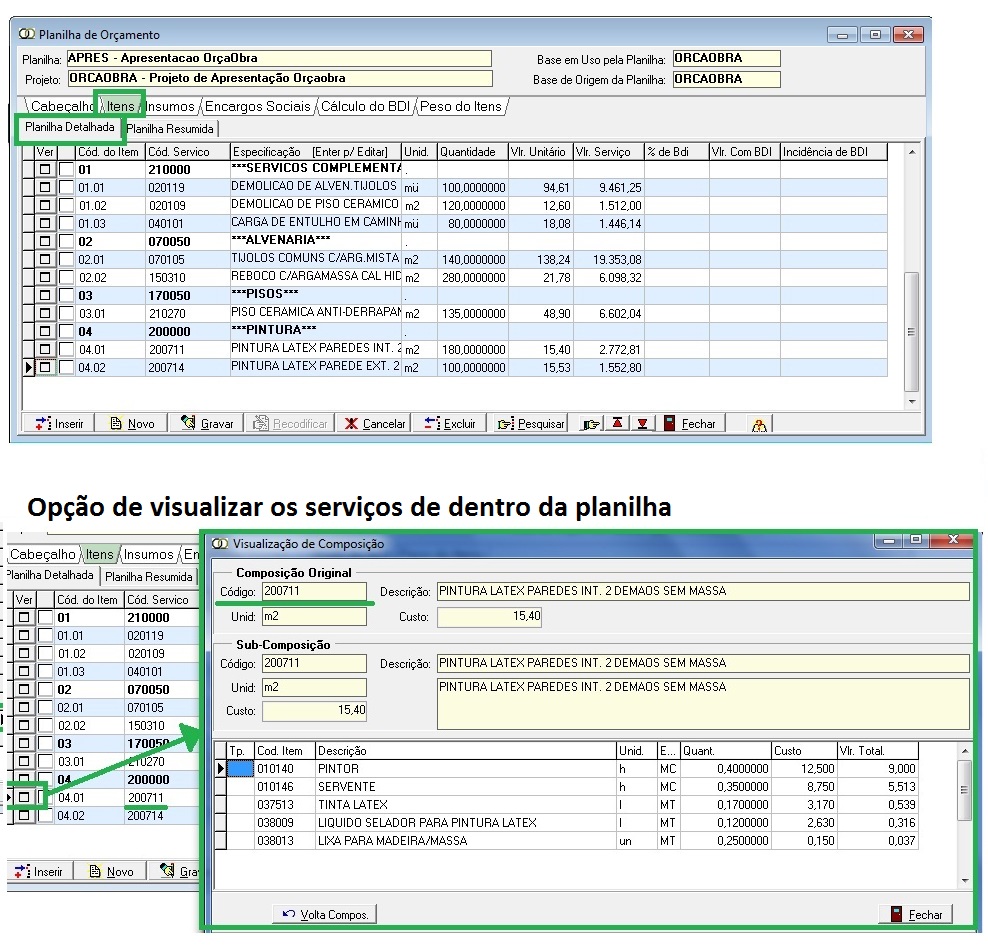Click the red down-arrow move button
The width and height of the screenshot is (988, 950).
pyautogui.click(x=642, y=423)
